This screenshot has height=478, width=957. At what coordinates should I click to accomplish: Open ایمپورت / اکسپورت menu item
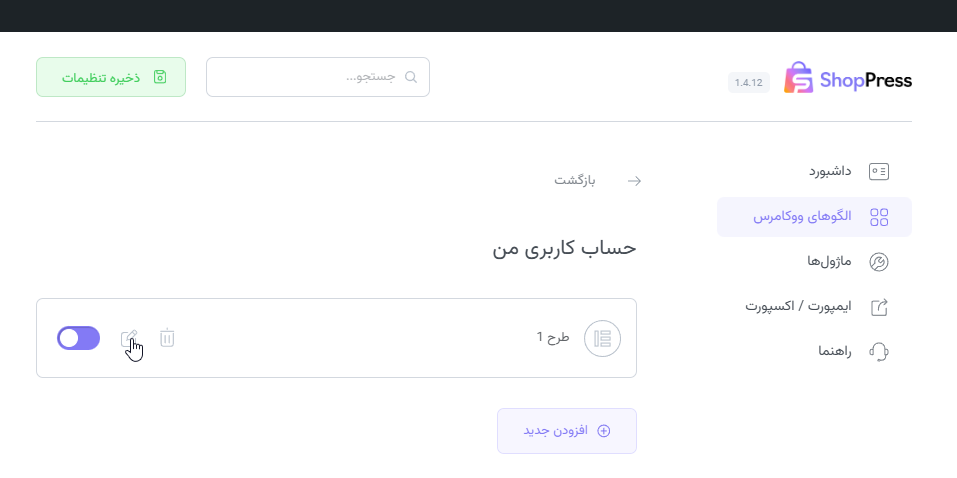tap(798, 306)
